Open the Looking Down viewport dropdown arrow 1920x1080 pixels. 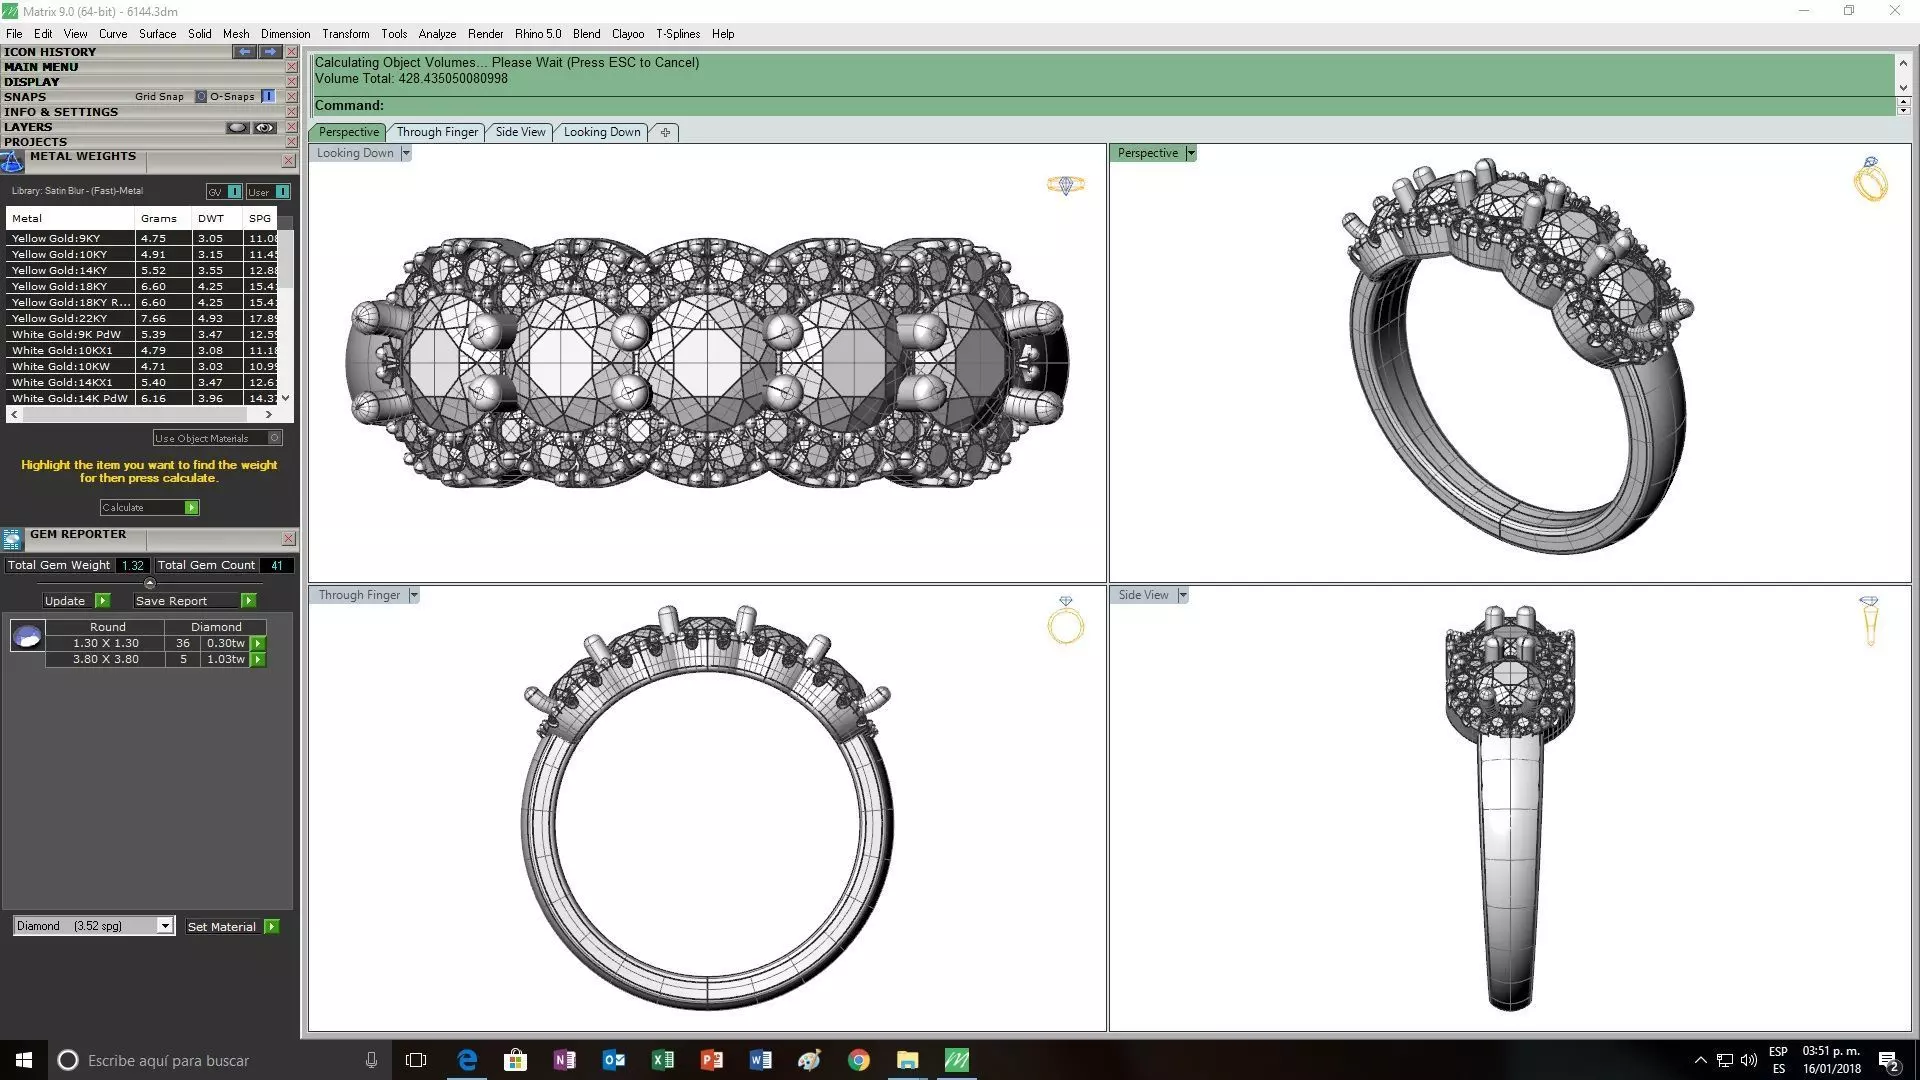point(406,153)
